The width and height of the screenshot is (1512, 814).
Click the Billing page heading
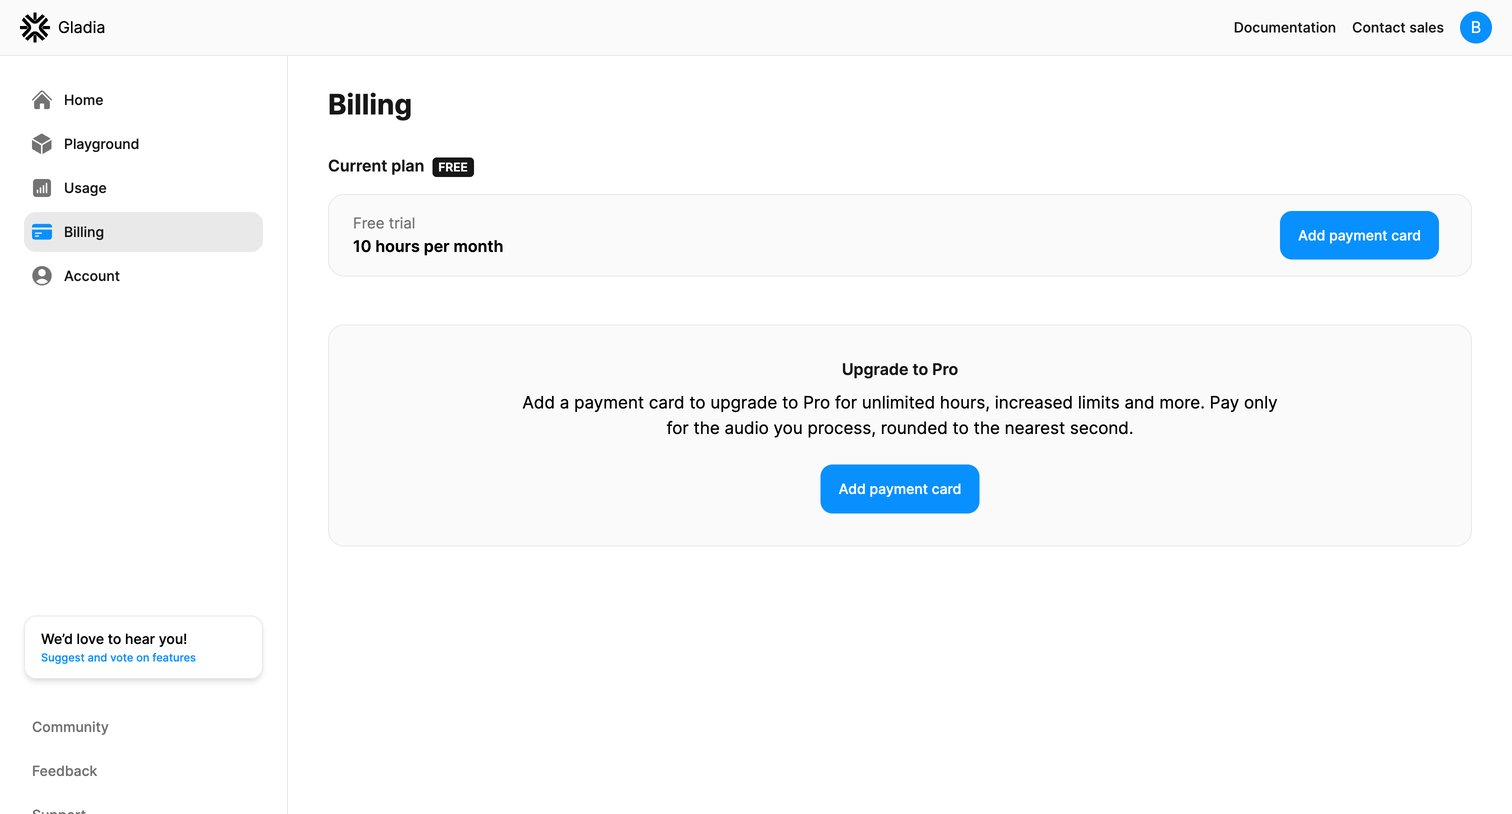pos(370,105)
